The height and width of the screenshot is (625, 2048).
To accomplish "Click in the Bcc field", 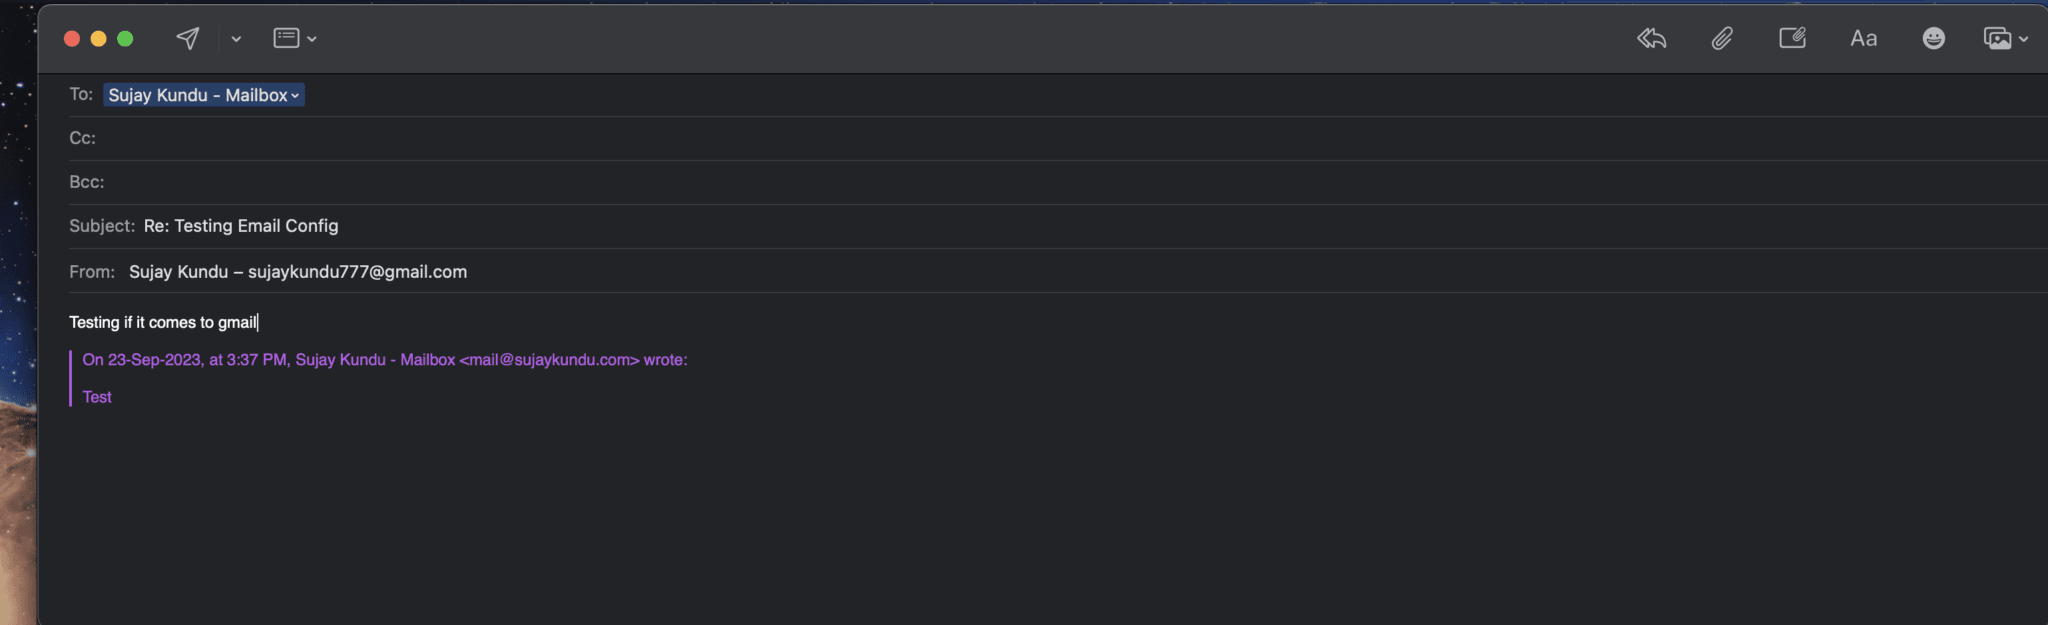I will click(600, 182).
